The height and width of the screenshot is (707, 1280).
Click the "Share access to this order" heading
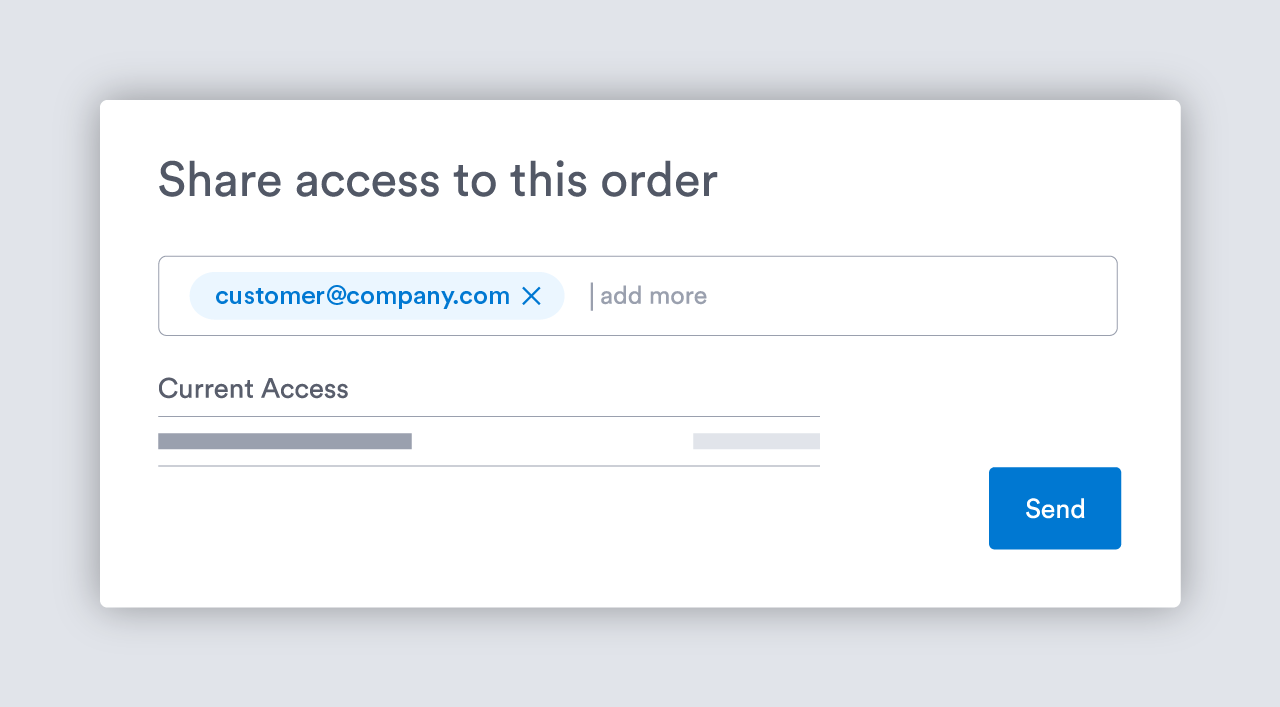pyautogui.click(x=437, y=180)
